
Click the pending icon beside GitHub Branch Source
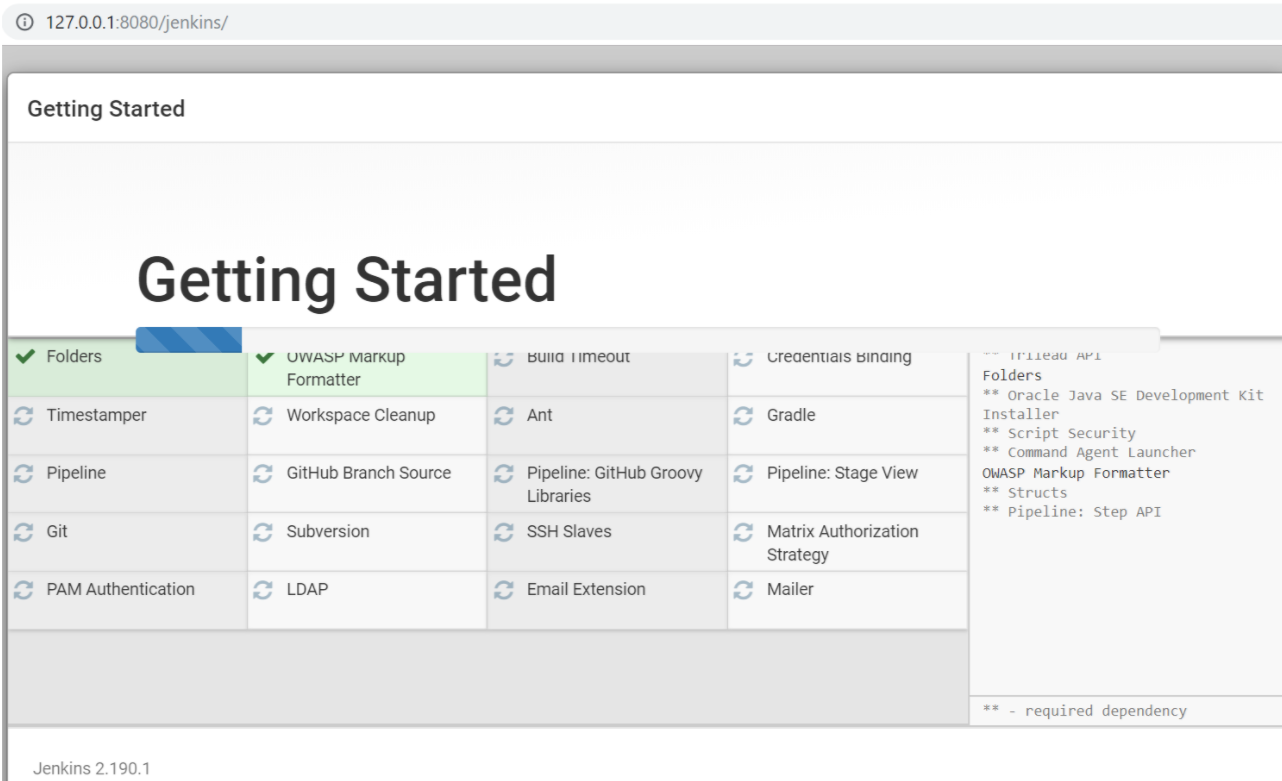(x=263, y=474)
